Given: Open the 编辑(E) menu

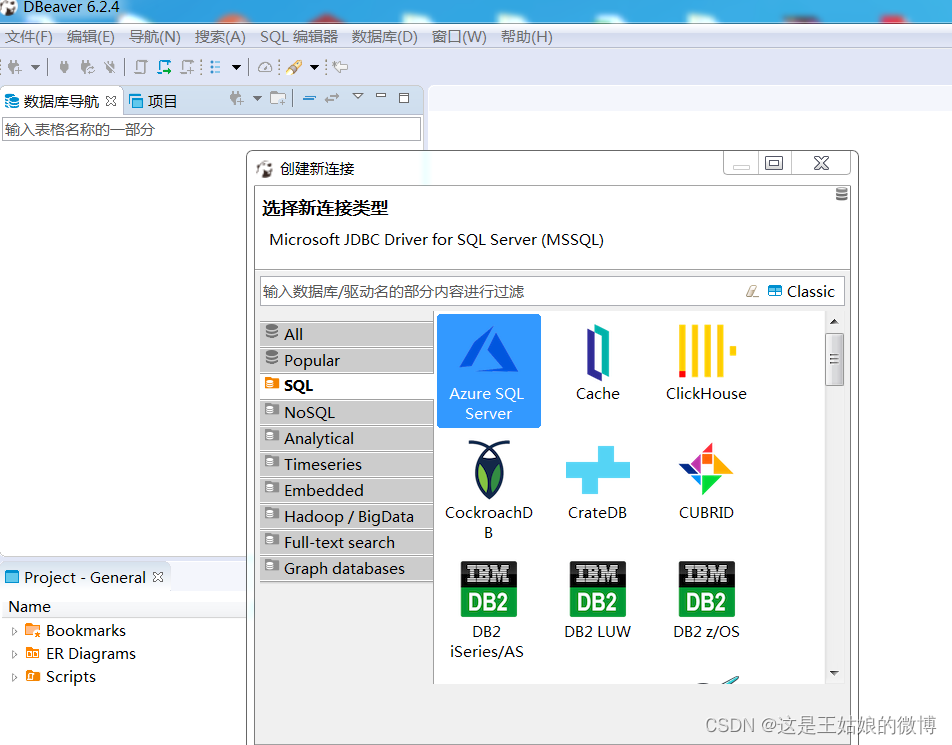Looking at the screenshot, I should point(90,37).
